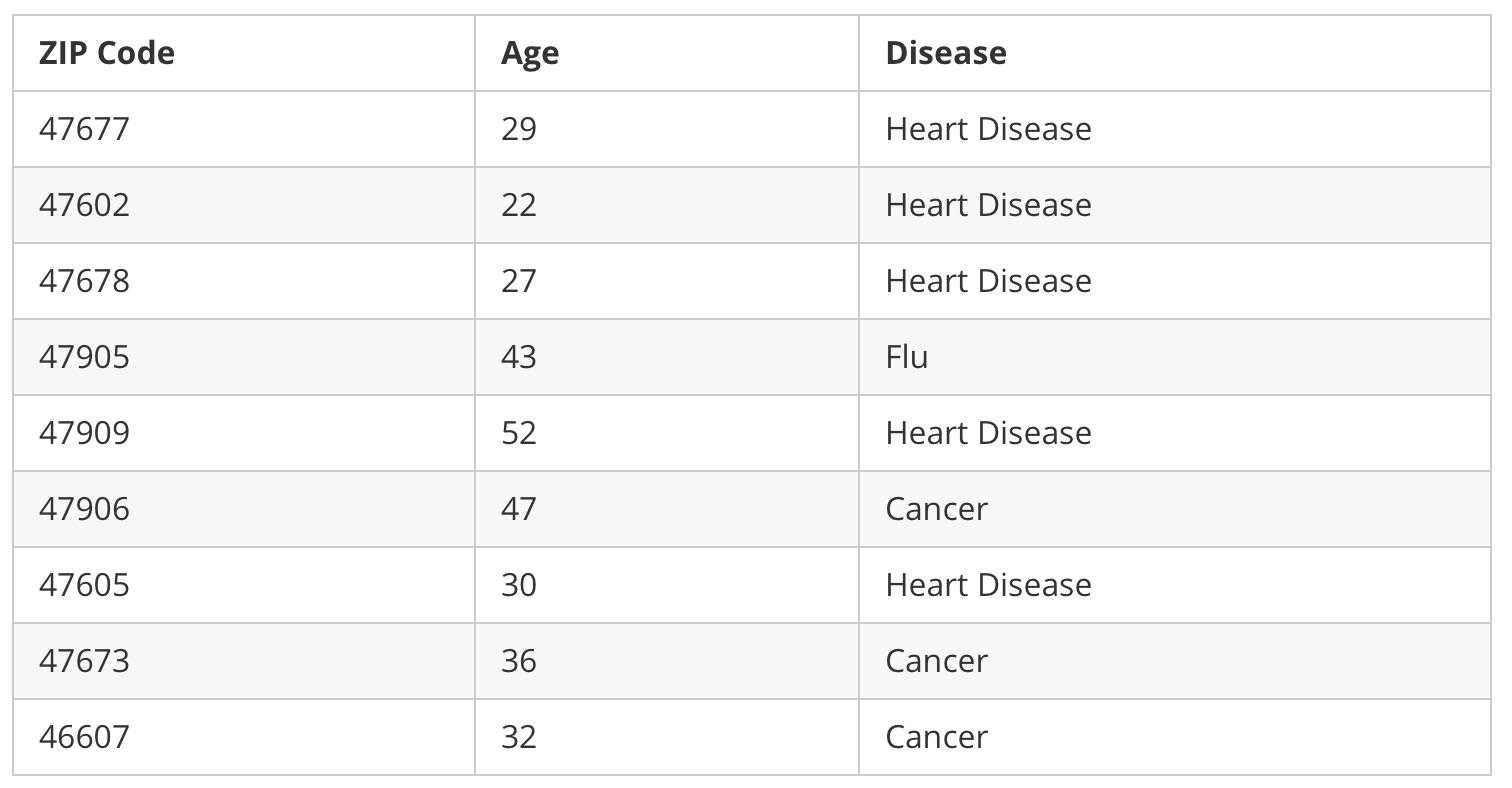Select the ZIP code cell 47602
Screen dimensions: 1512x788
point(84,205)
